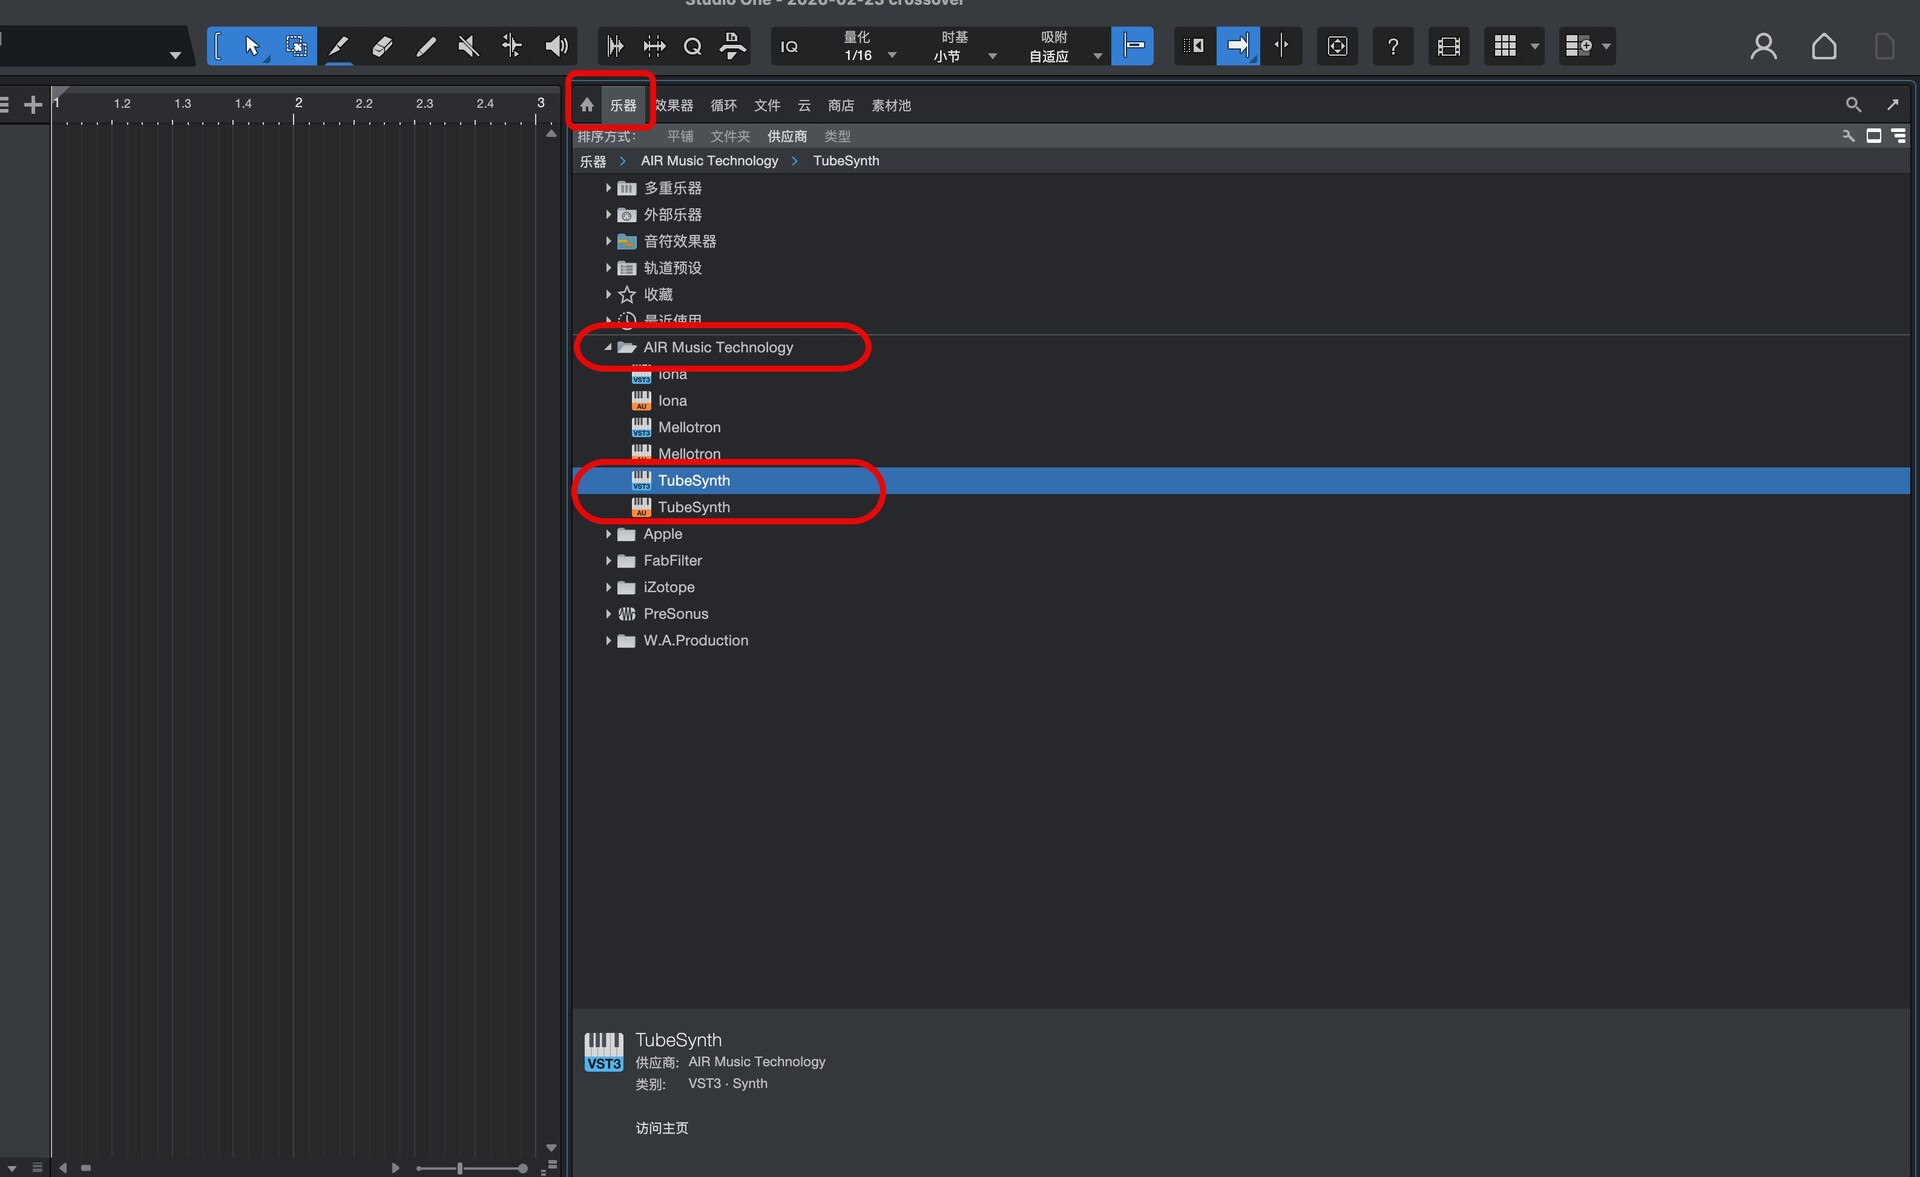1920x1177 pixels.
Task: Select the Eraser tool
Action: click(382, 46)
